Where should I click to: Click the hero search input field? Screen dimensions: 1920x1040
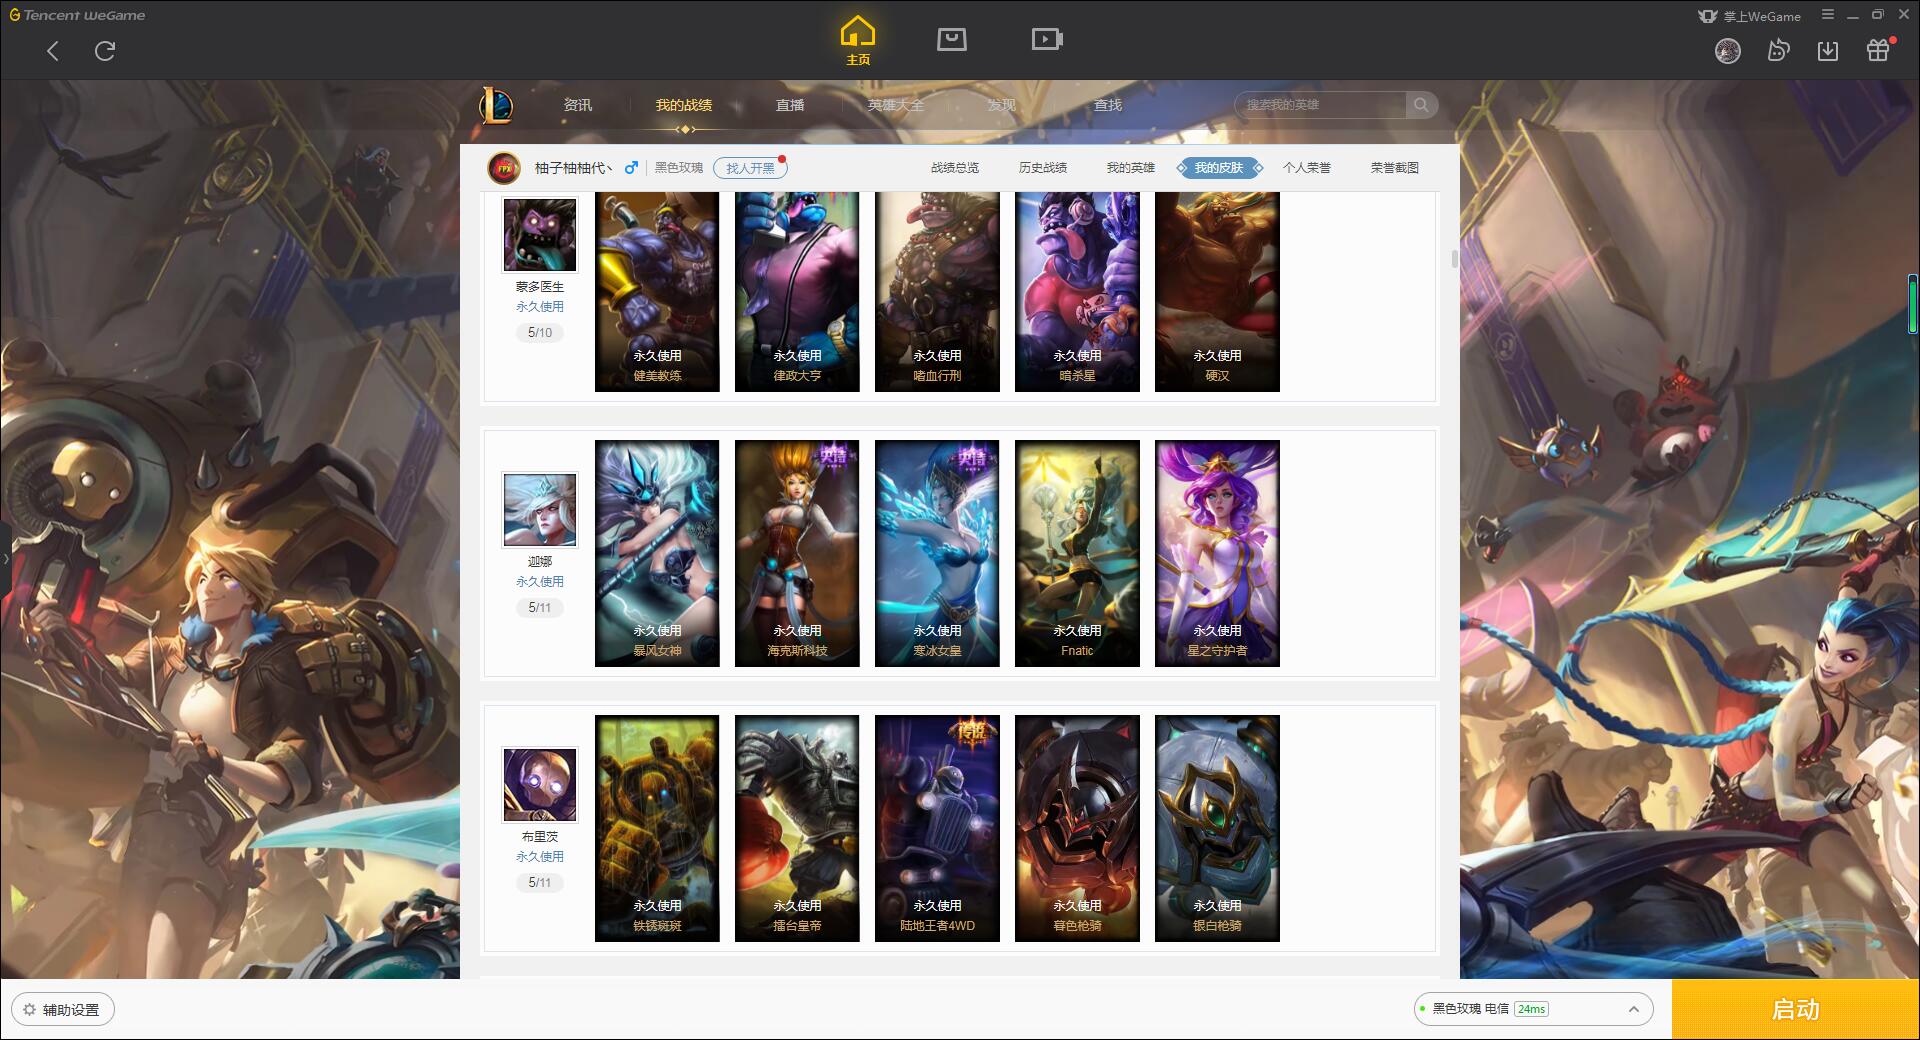(1321, 105)
